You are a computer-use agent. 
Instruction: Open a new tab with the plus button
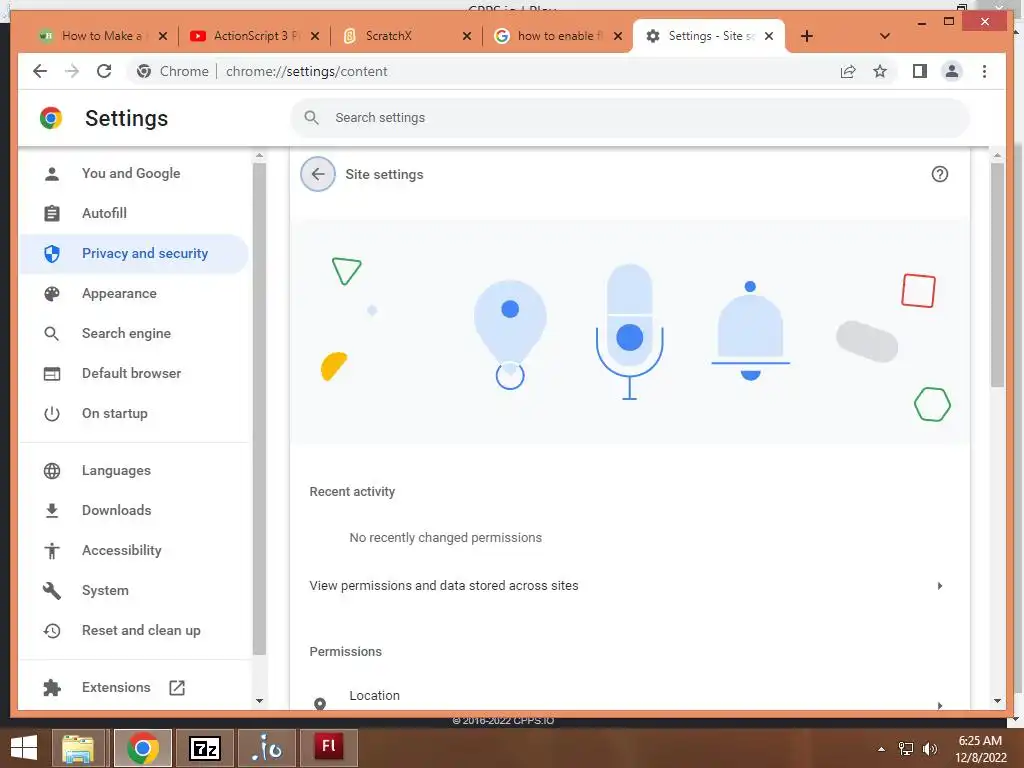pyautogui.click(x=807, y=36)
